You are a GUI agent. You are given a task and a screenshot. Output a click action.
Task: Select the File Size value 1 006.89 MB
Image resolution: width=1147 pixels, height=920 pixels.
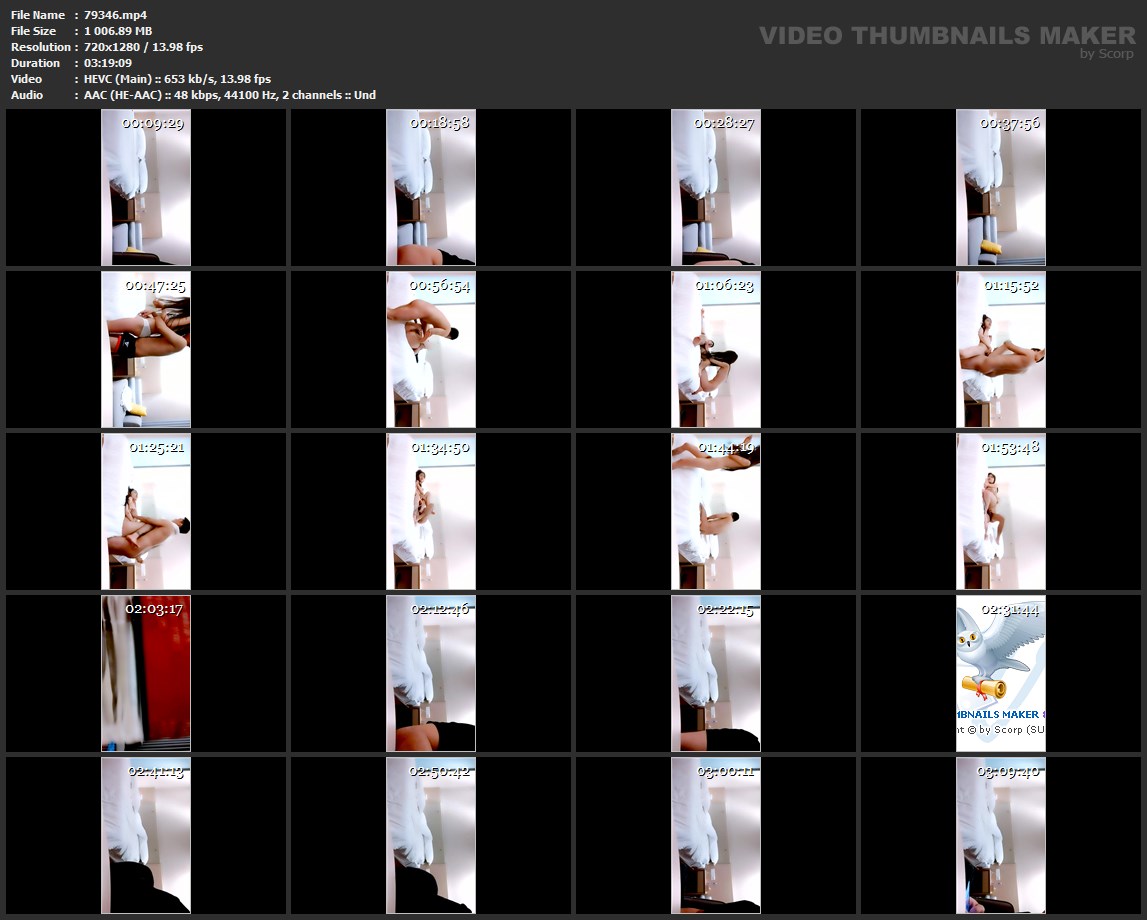point(118,31)
